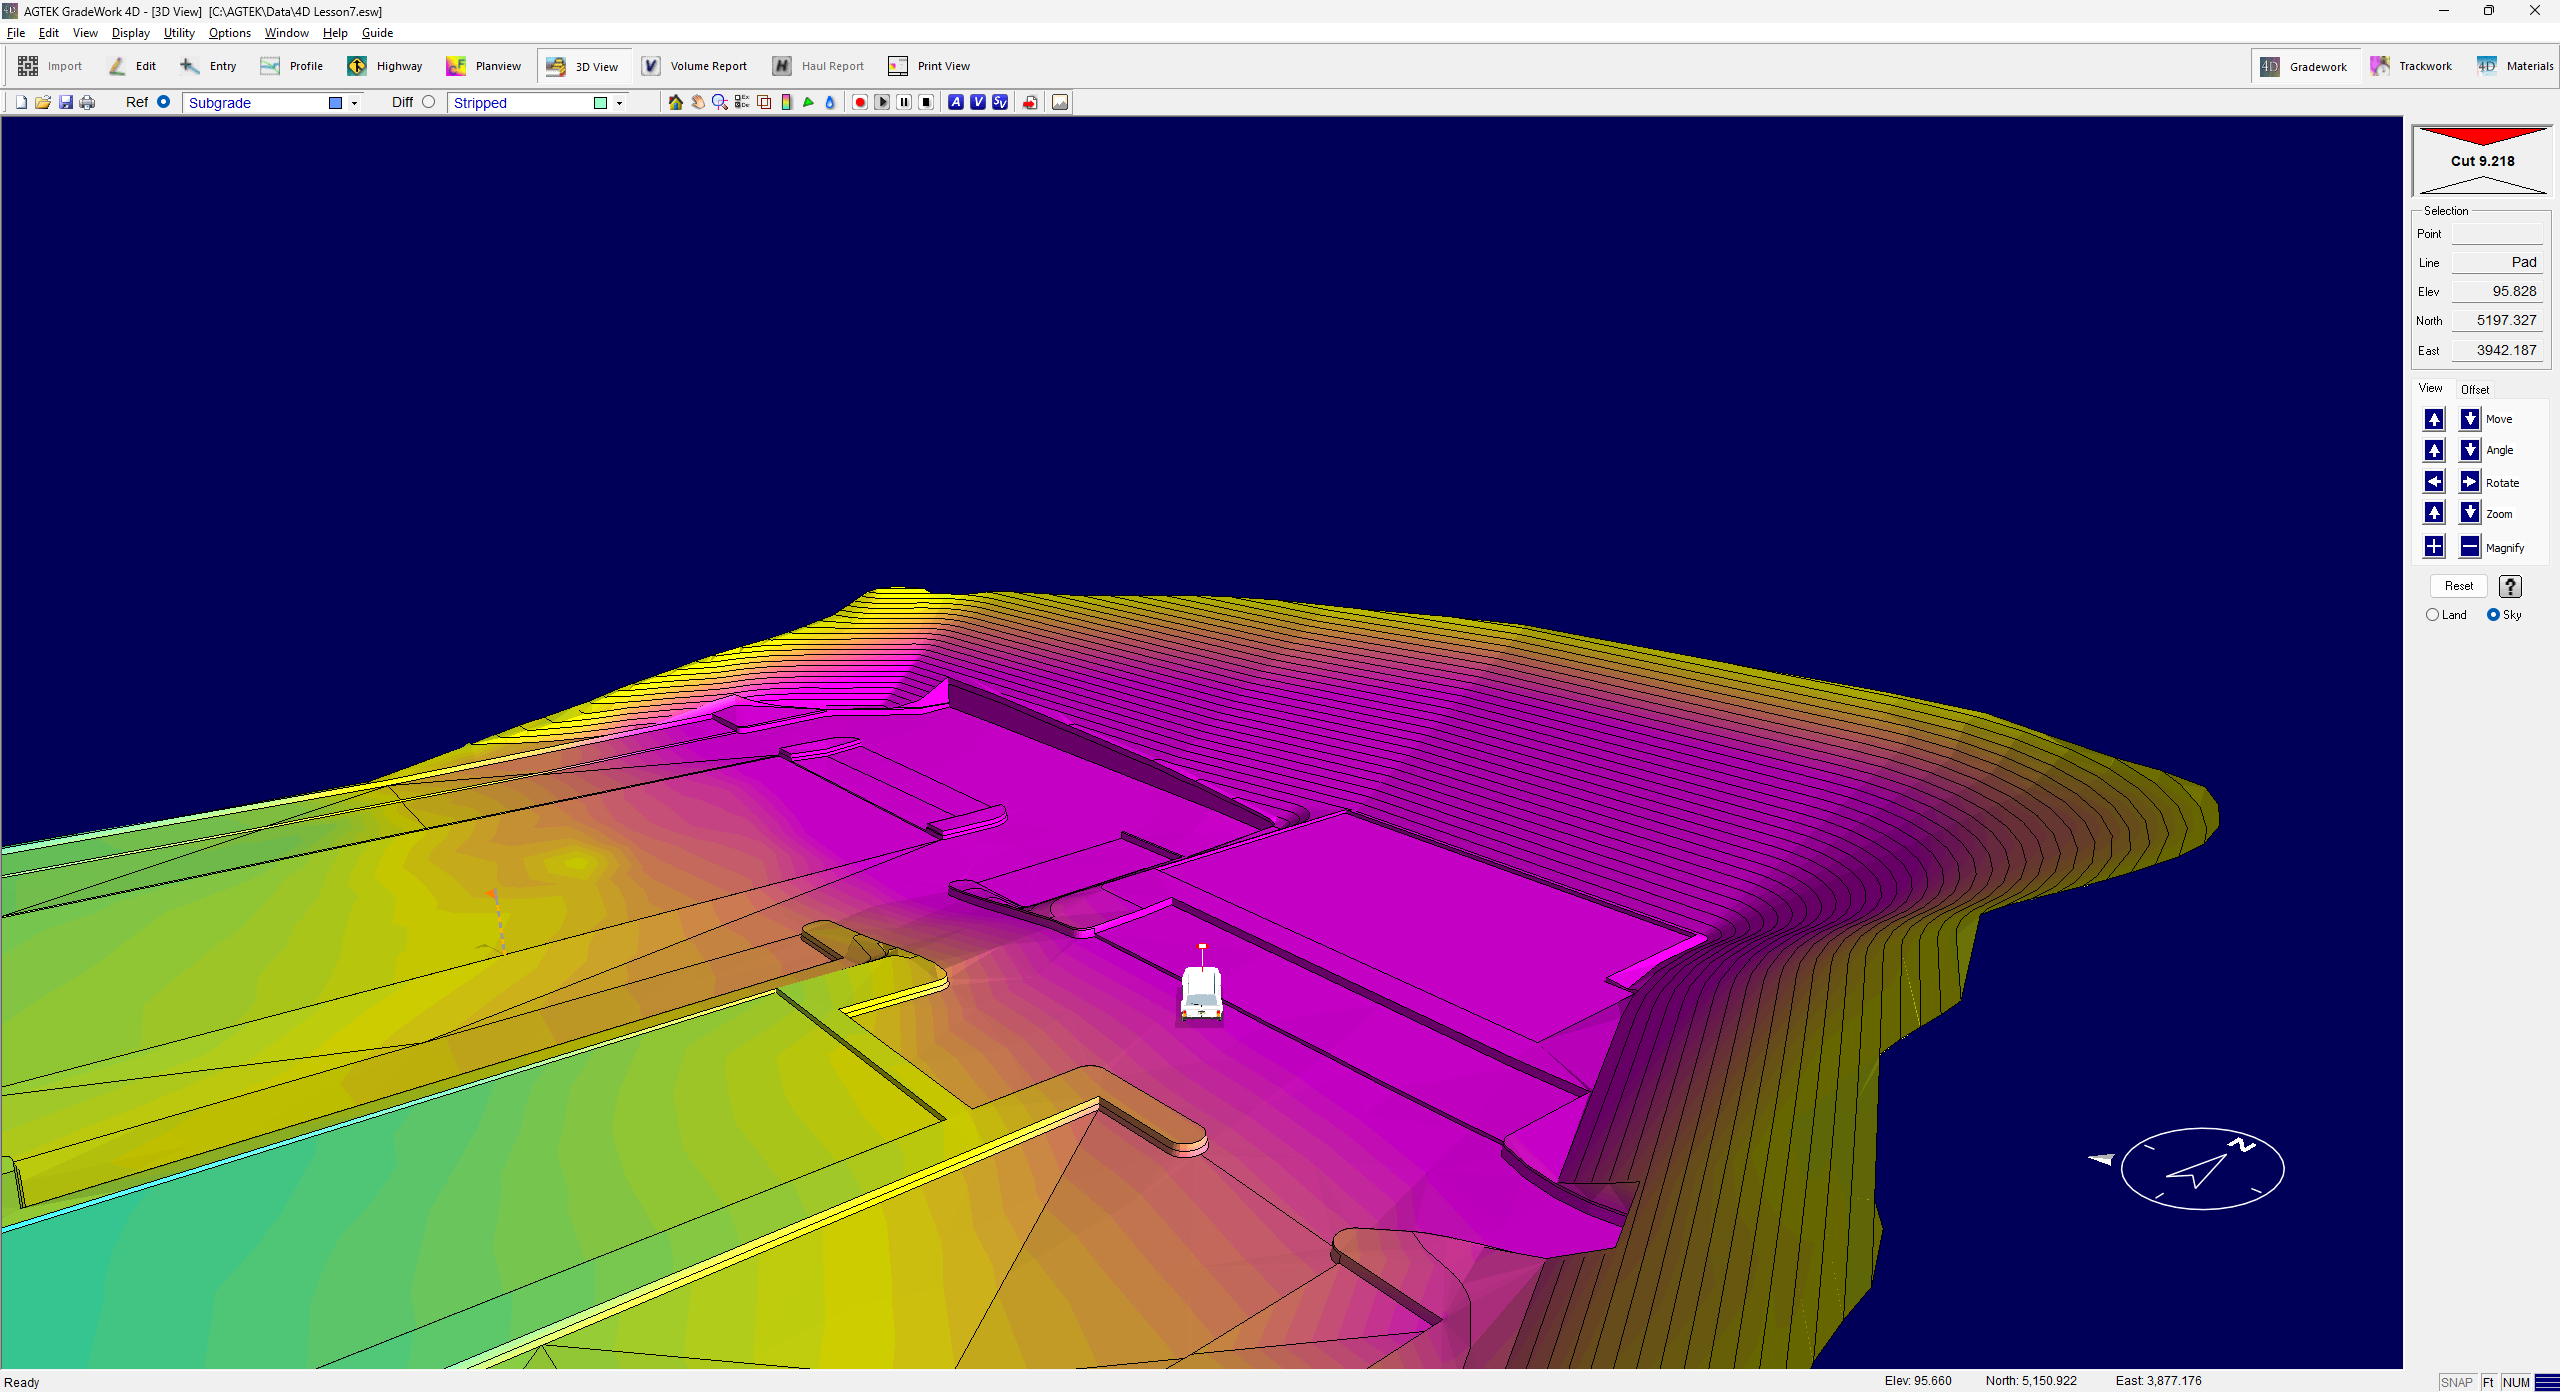This screenshot has height=1392, width=2560.
Task: Click the Rotate right arrow icon
Action: (2470, 482)
